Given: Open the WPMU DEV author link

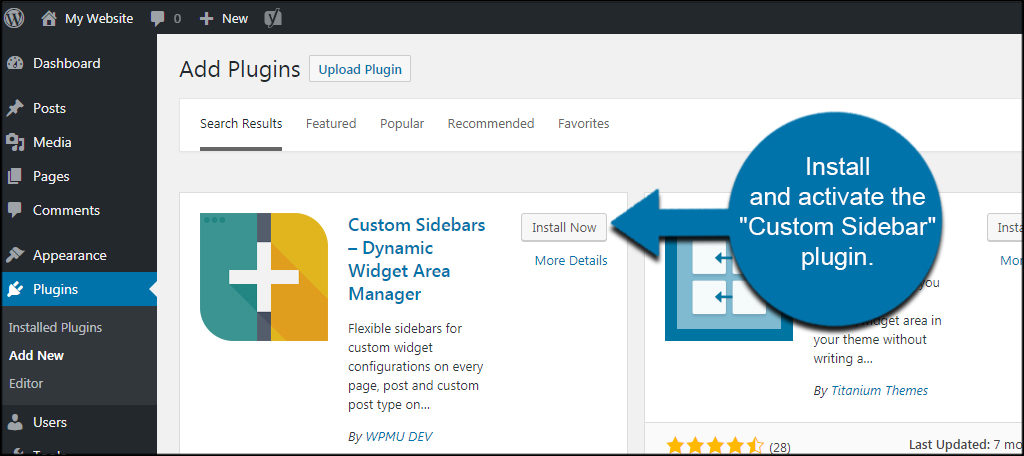Looking at the screenshot, I should 397,436.
